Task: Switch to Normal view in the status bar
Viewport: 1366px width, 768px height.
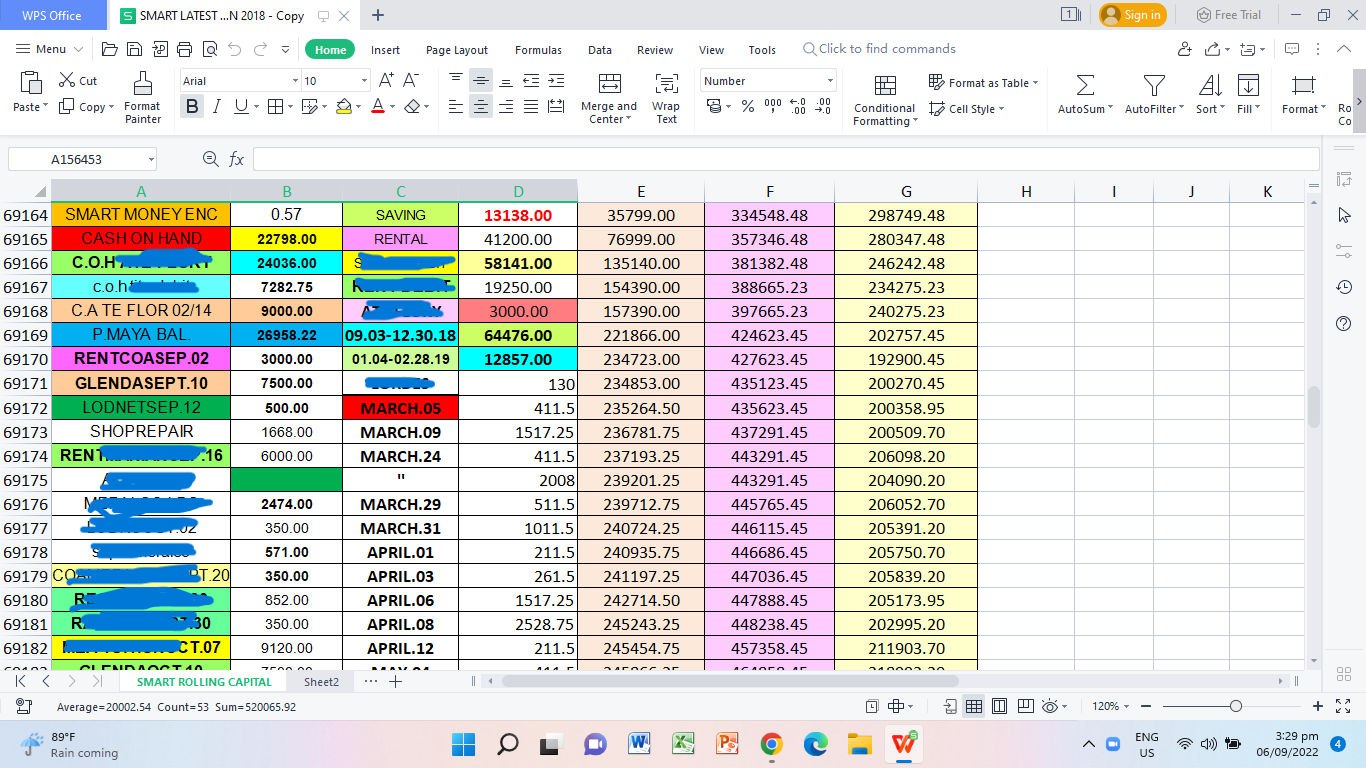Action: 973,706
